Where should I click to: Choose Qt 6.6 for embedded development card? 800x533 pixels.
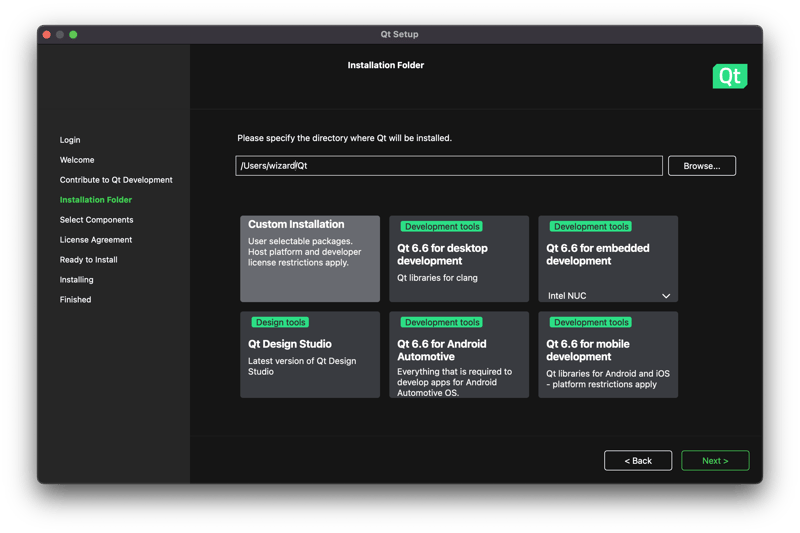(x=608, y=259)
